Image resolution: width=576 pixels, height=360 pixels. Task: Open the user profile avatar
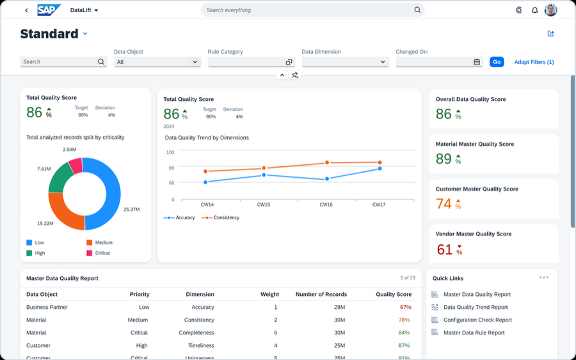coord(551,10)
